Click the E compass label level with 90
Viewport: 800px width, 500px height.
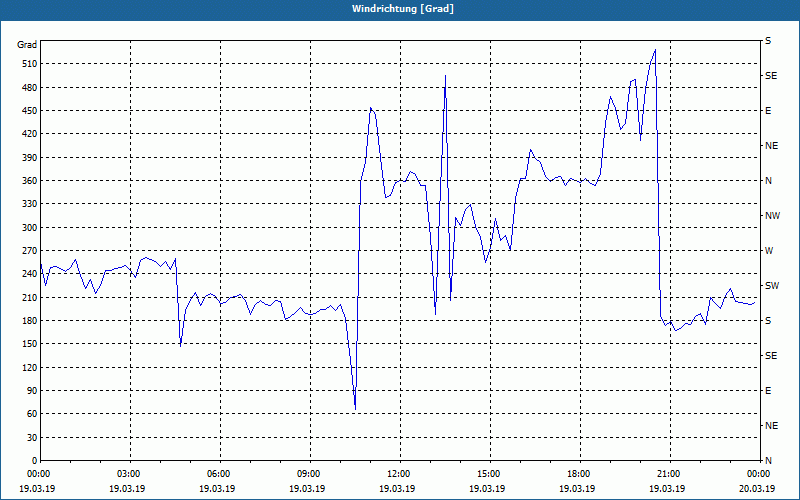768,390
